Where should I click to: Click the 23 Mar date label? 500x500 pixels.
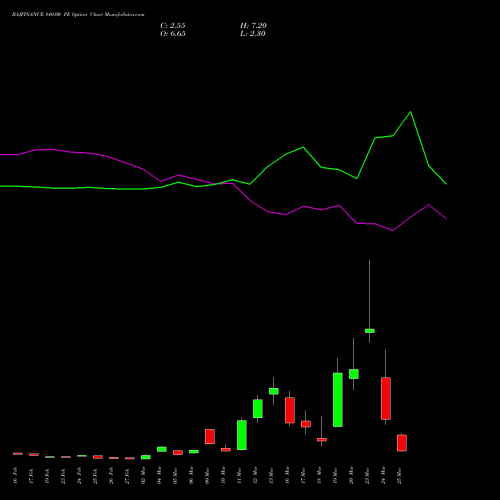(x=367, y=476)
